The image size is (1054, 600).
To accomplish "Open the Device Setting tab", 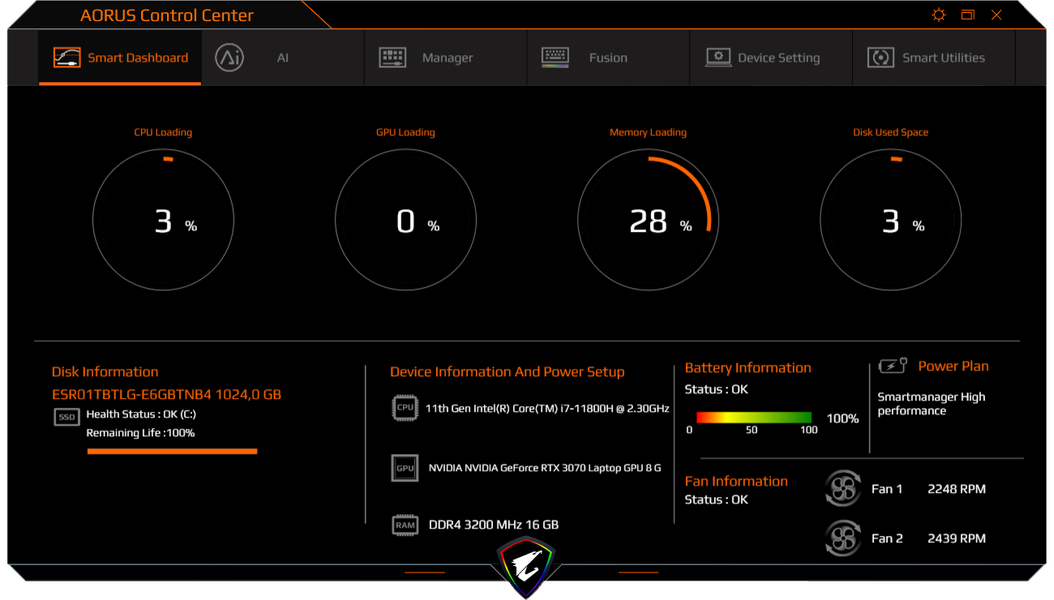I will point(771,58).
